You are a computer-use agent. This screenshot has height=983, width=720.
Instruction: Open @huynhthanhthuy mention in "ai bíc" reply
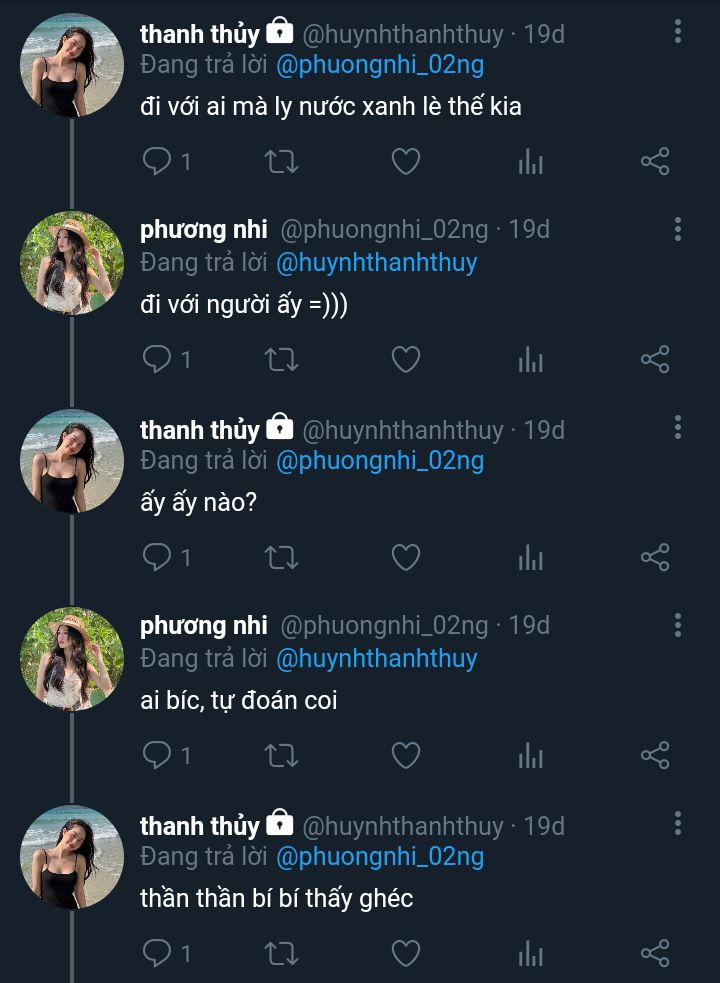pos(376,659)
